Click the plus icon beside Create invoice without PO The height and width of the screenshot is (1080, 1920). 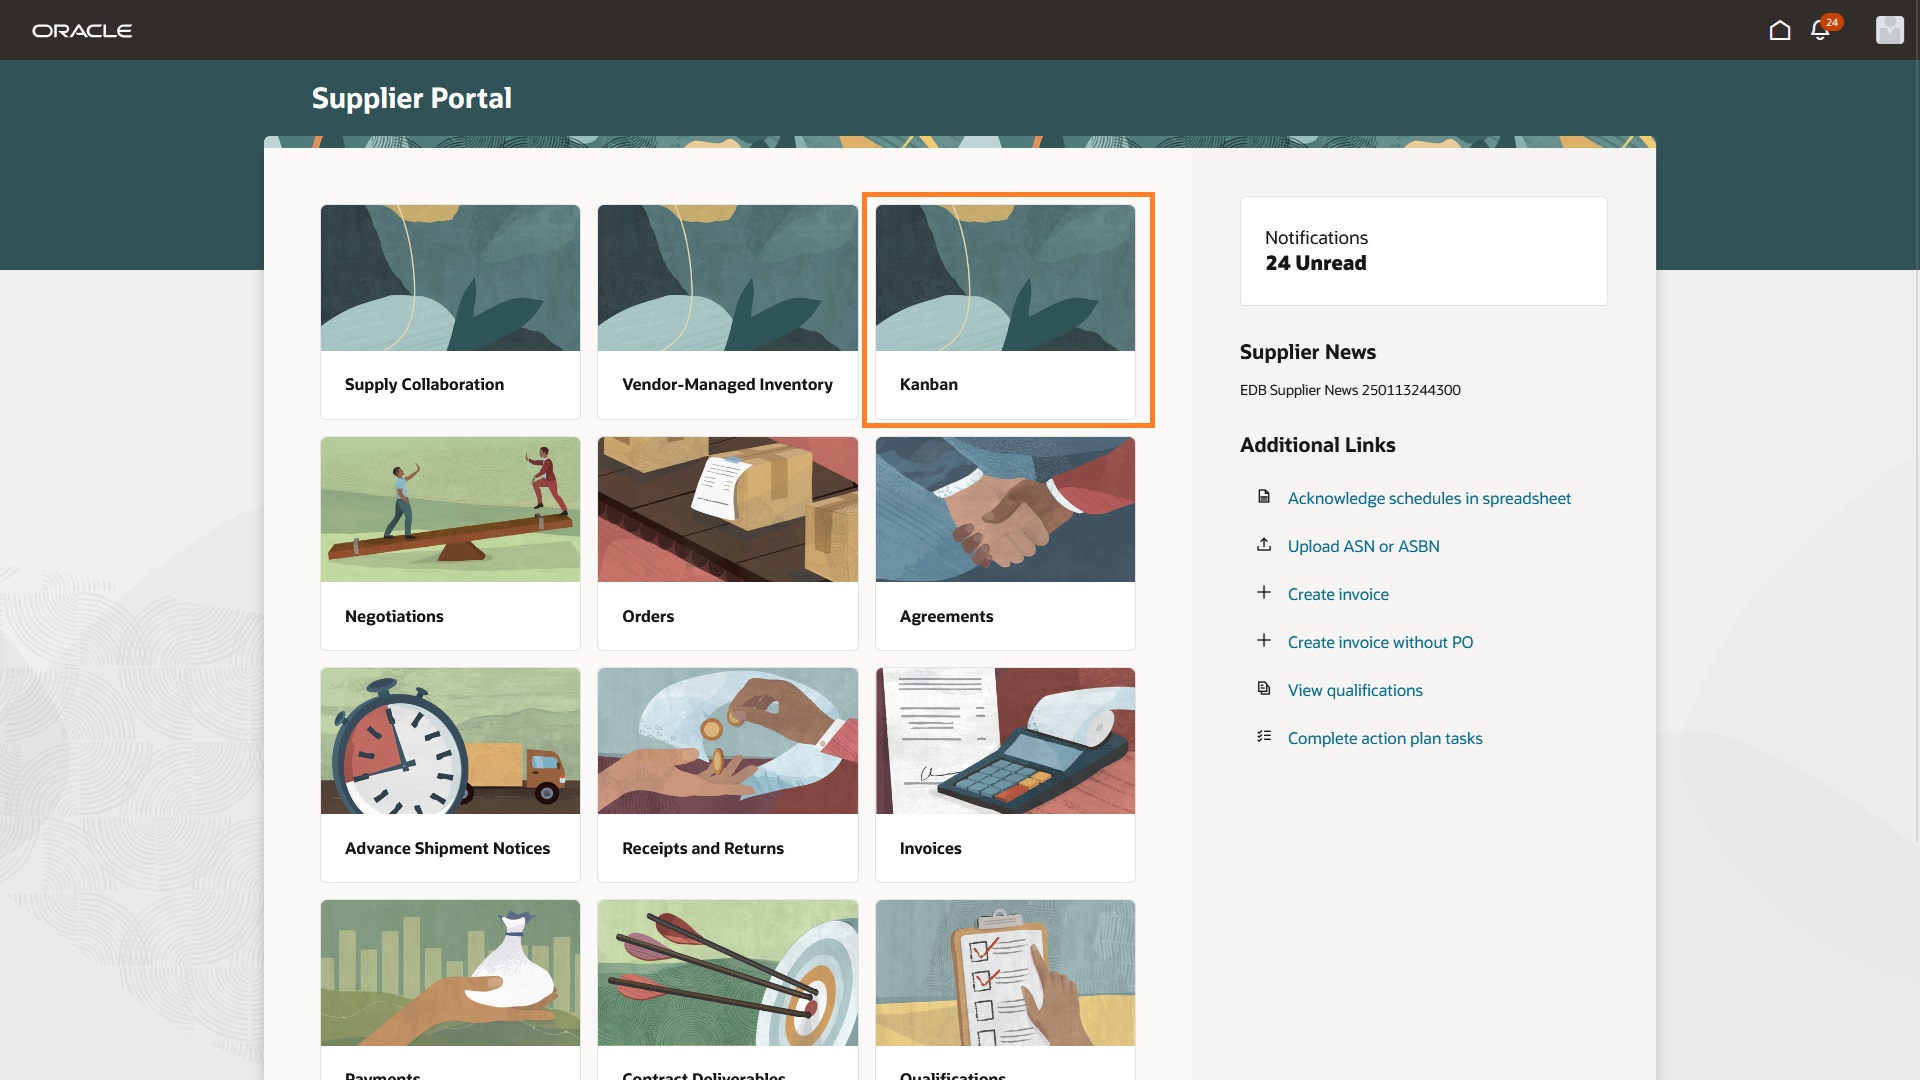[1263, 640]
